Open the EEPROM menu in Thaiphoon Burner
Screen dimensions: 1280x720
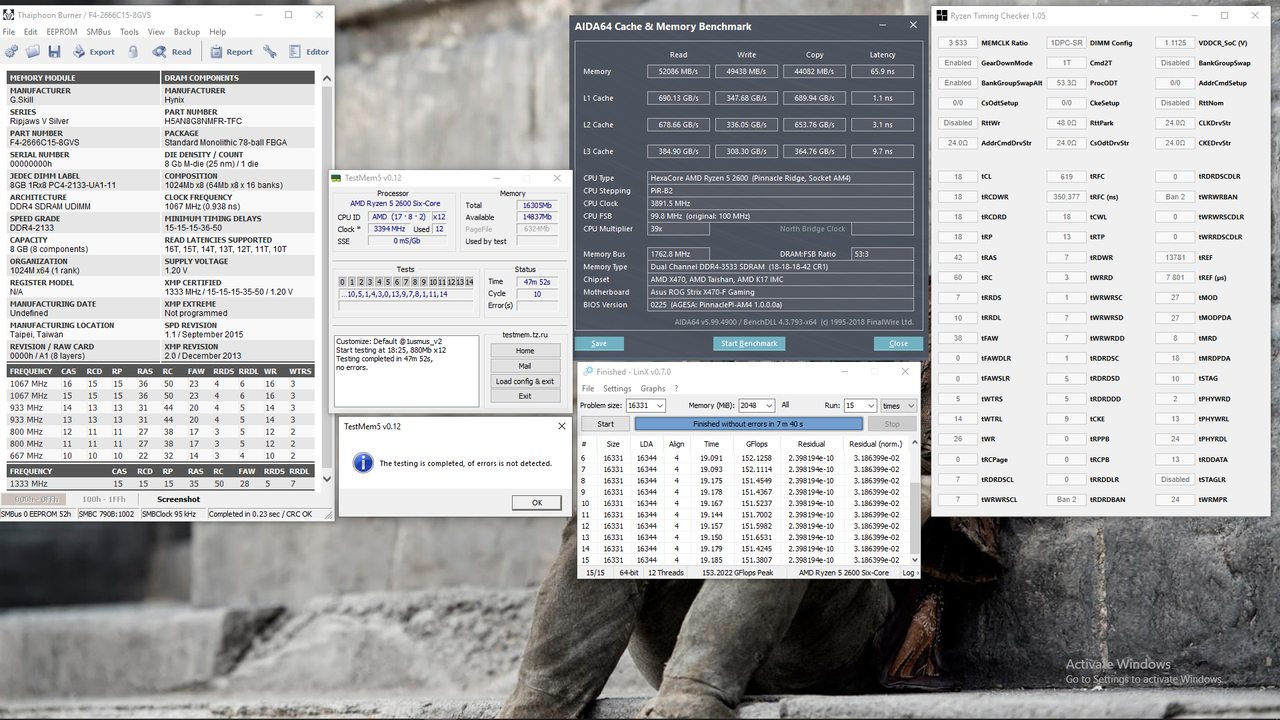coord(61,31)
